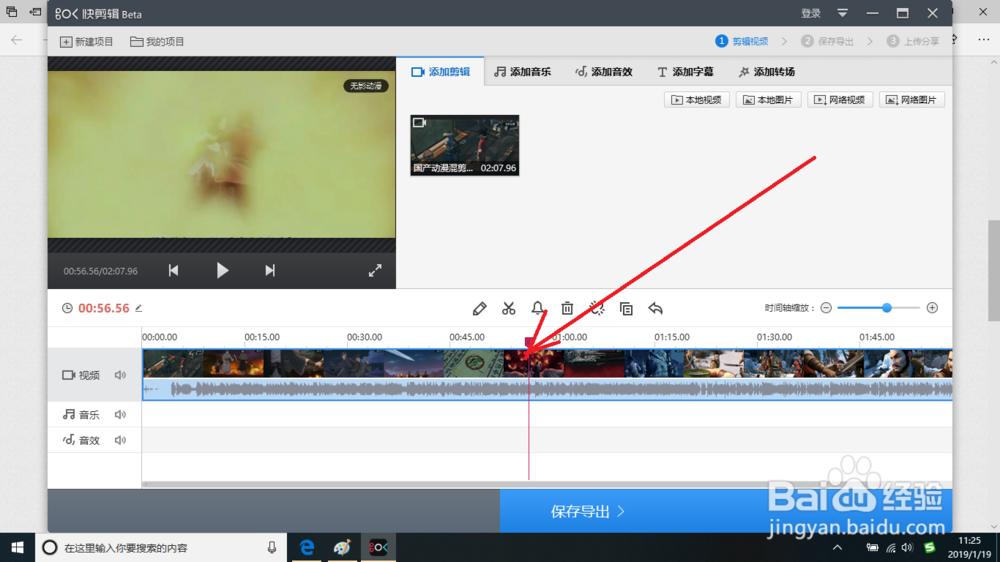Viewport: 1000px width, 562px height.
Task: Go to step 剪辑视频
Action: click(742, 41)
